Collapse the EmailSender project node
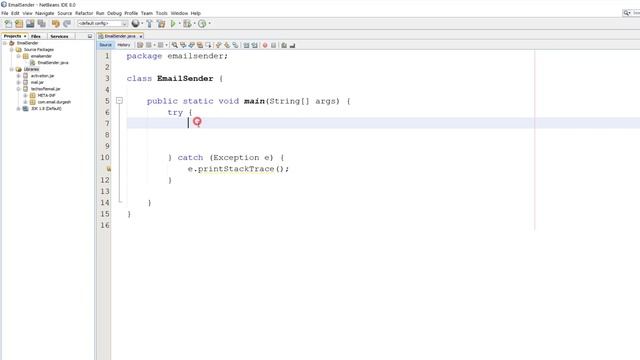Screen dimensions: 640x360 5,43
